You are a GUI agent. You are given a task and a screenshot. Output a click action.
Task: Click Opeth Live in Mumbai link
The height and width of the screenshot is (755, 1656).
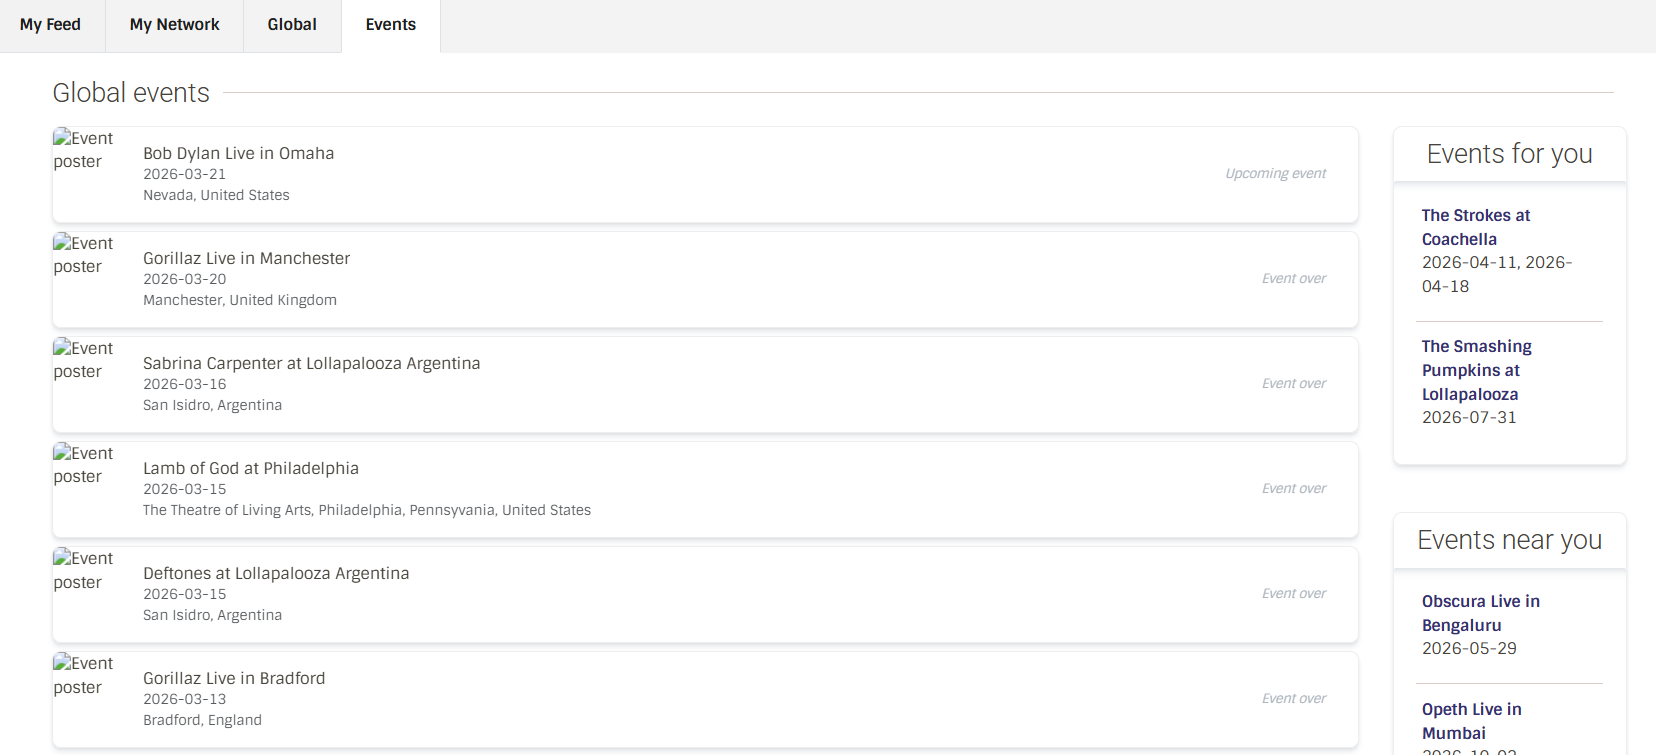click(x=1471, y=721)
